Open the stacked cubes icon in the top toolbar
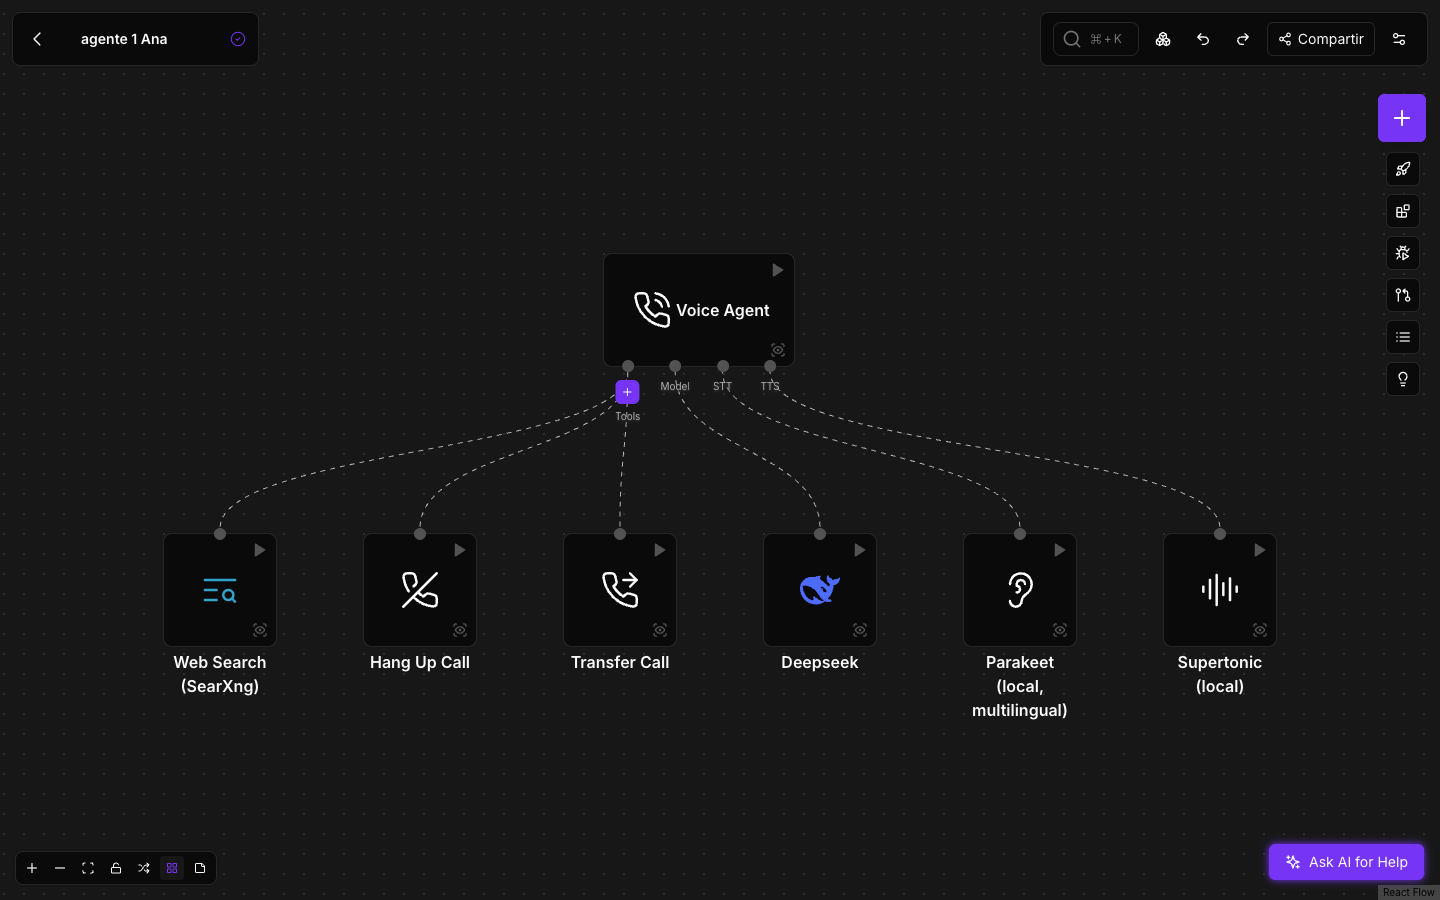The image size is (1440, 900). (1163, 39)
